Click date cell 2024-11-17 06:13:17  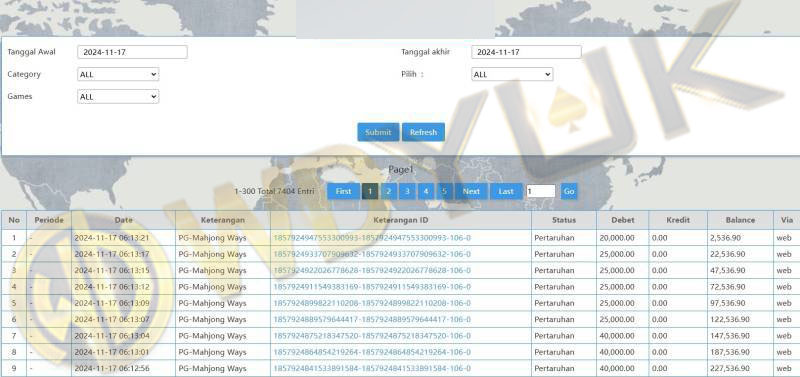tap(112, 254)
